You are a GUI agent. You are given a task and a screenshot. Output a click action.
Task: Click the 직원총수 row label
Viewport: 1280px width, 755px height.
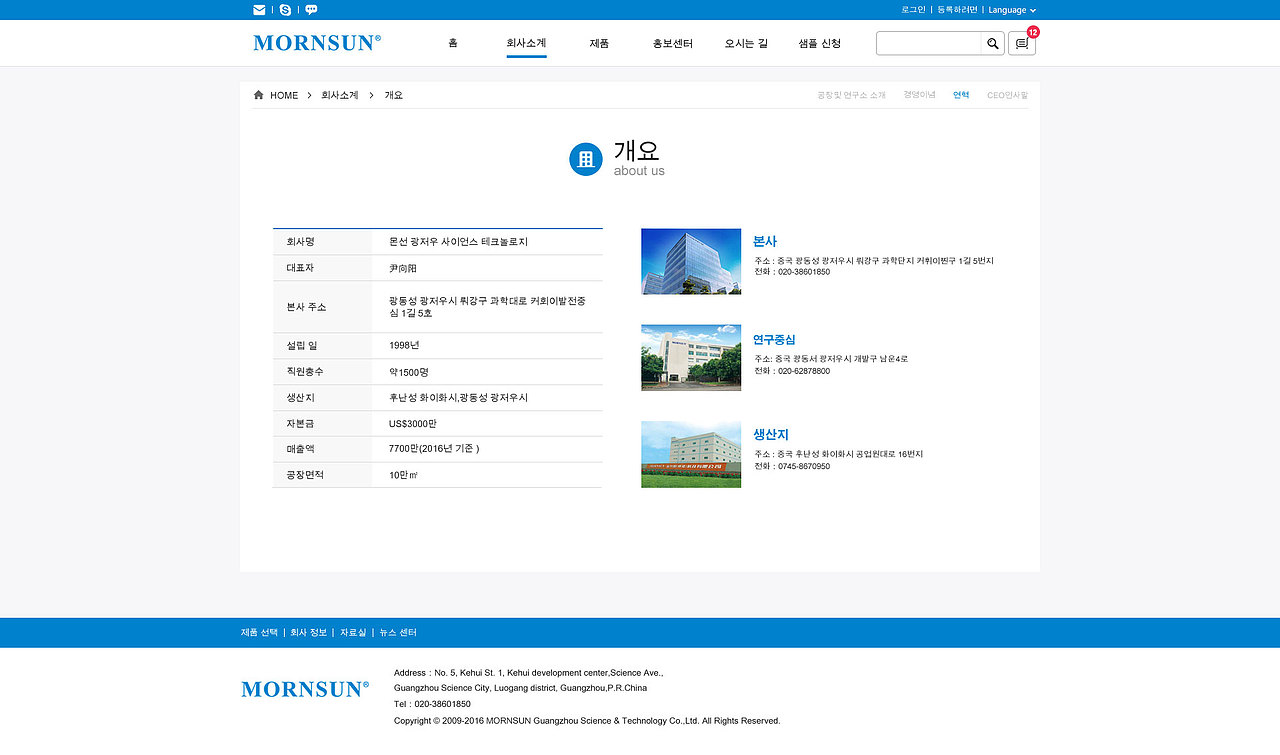click(x=305, y=372)
